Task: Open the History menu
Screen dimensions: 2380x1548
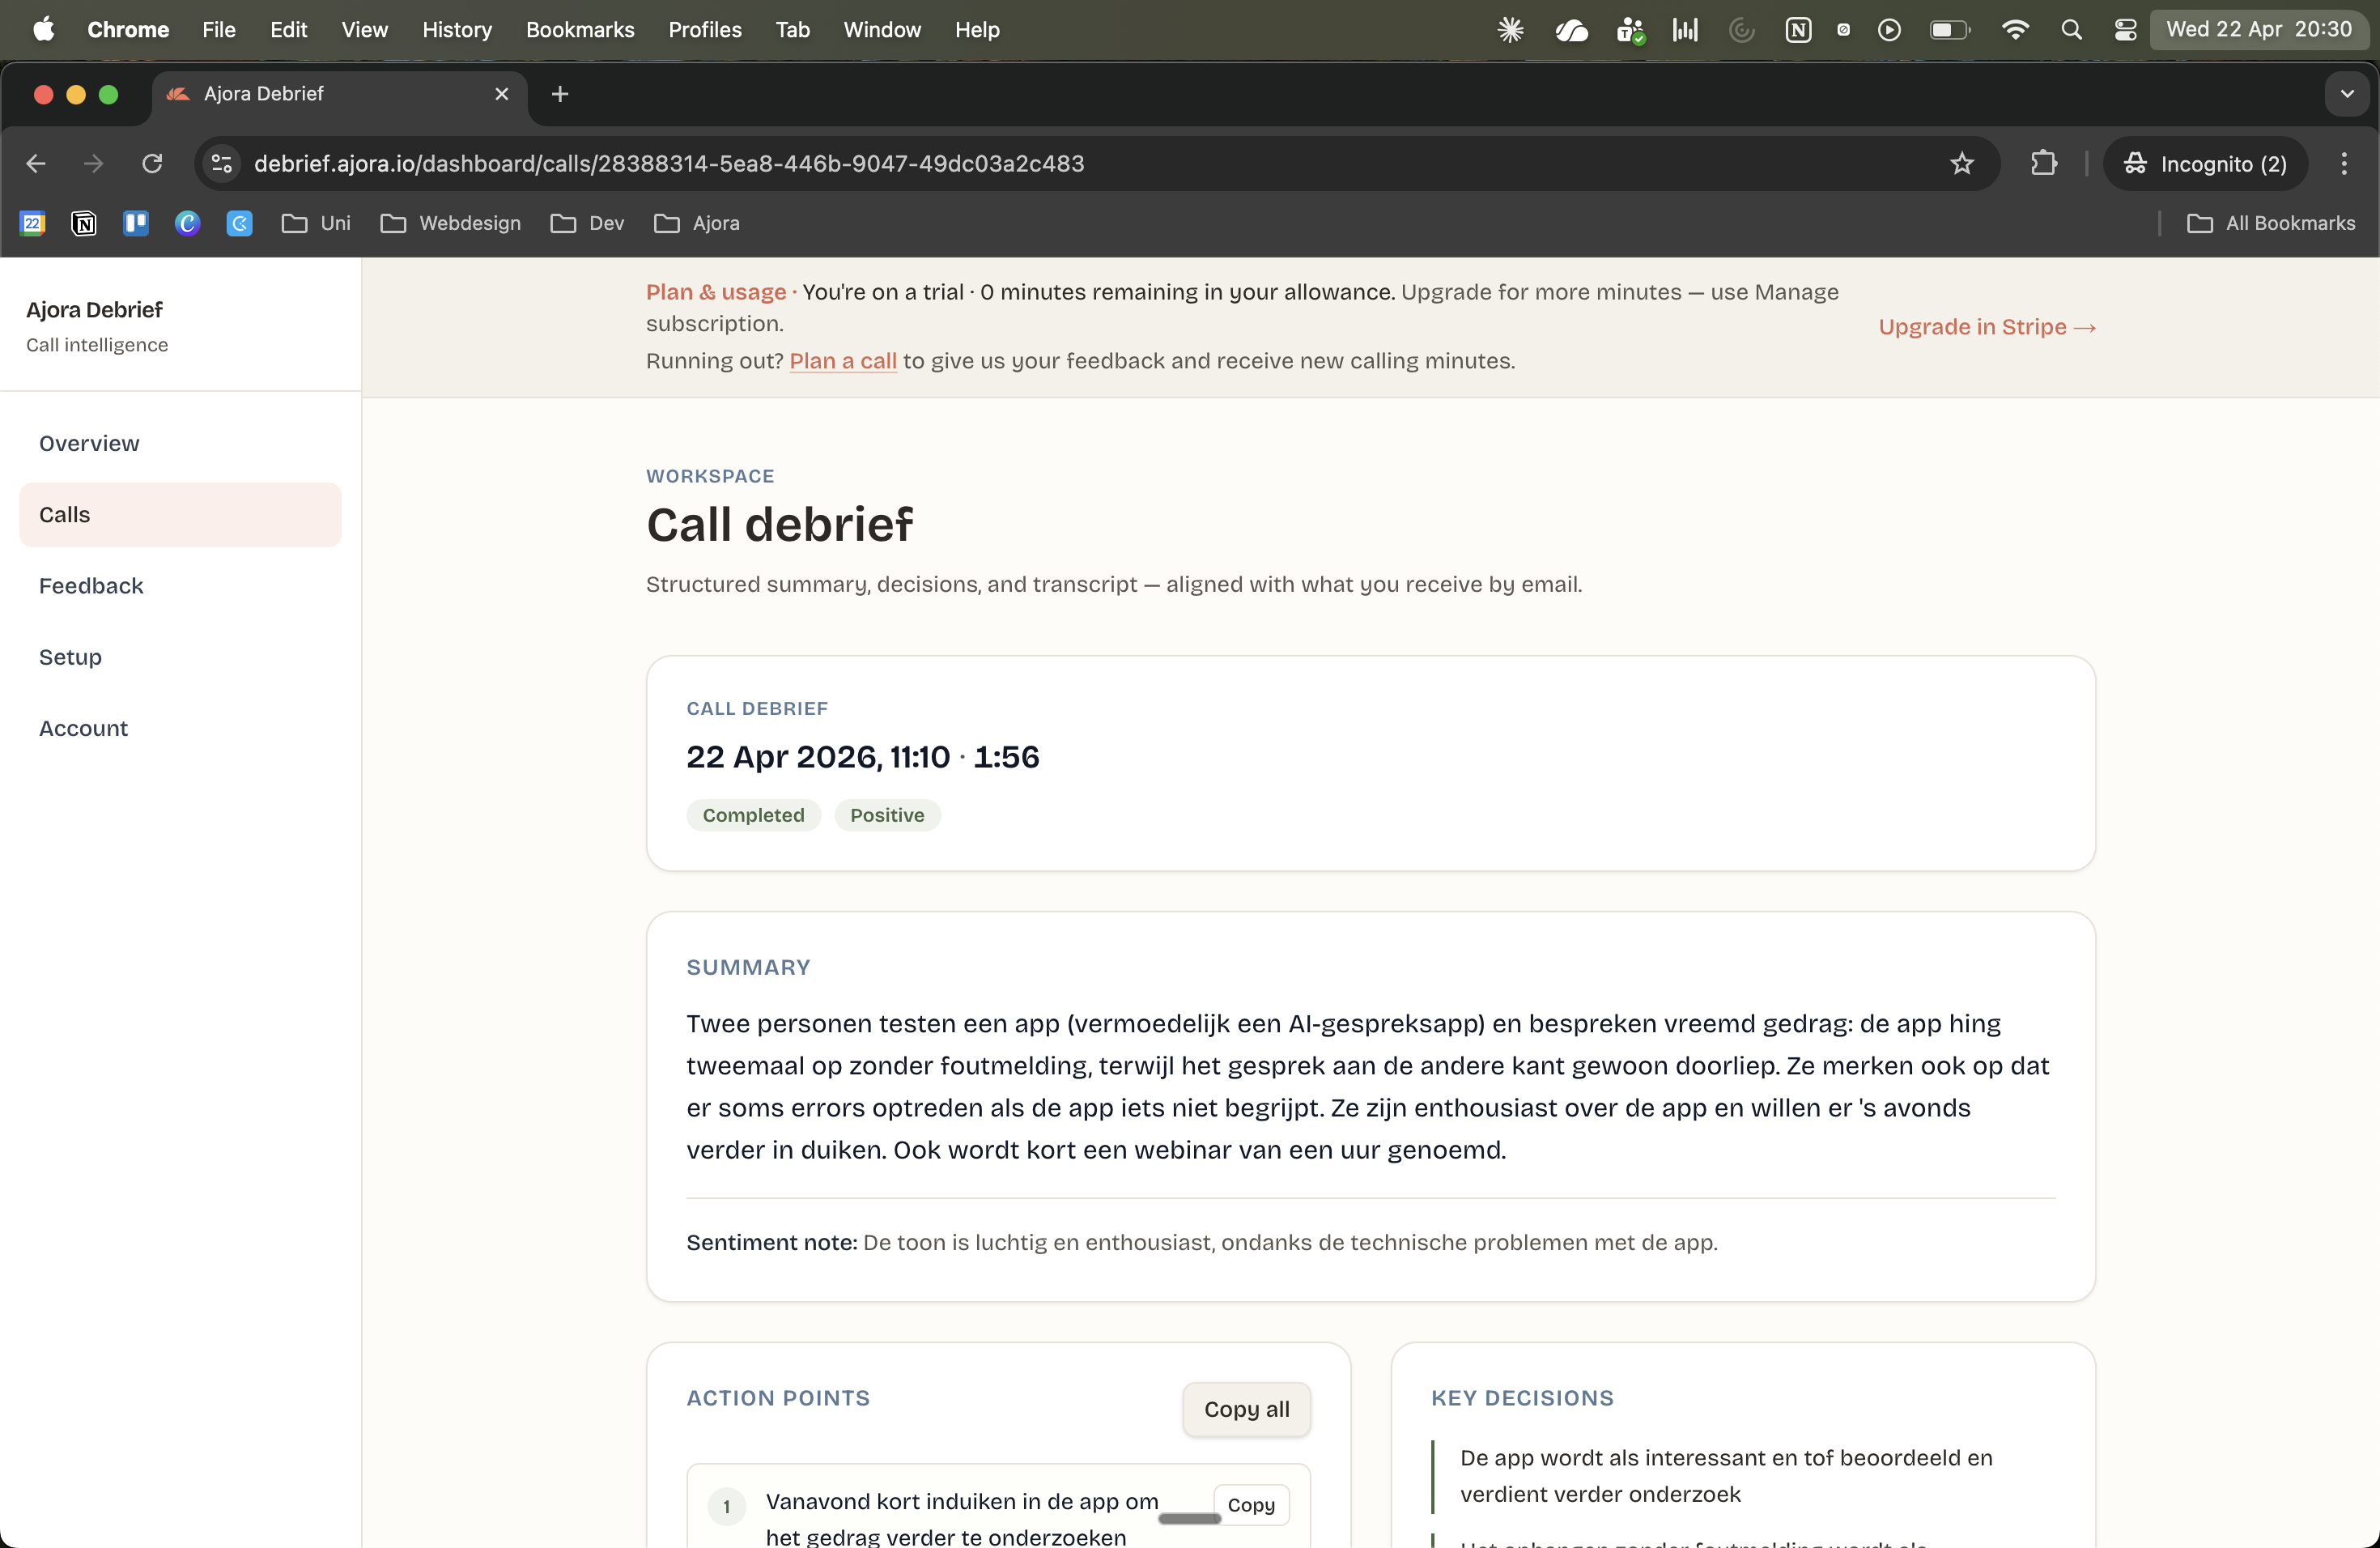Action: coord(457,30)
